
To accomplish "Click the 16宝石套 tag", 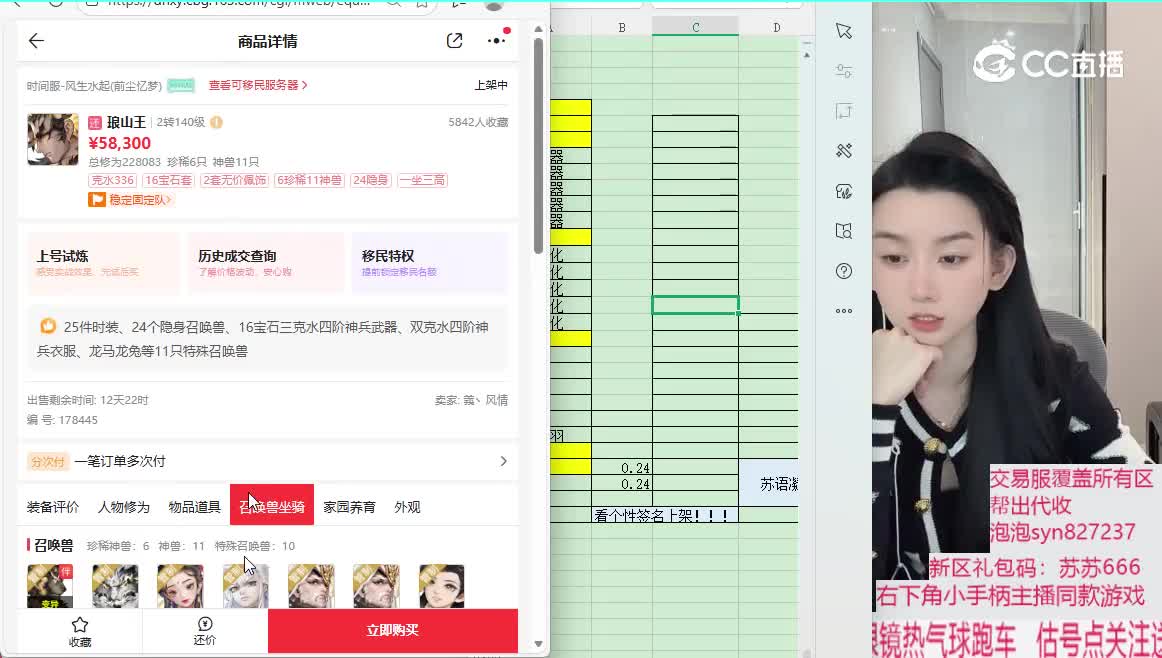I will point(168,180).
